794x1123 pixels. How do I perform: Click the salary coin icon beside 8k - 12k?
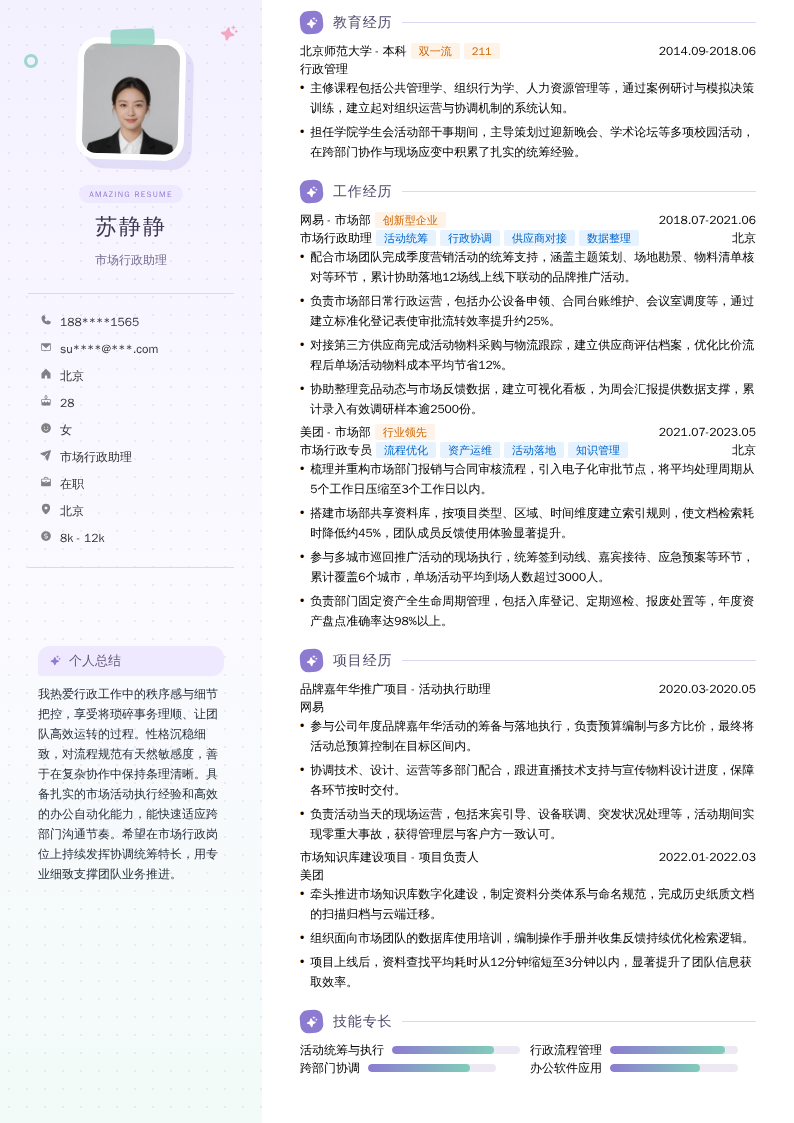coord(46,536)
